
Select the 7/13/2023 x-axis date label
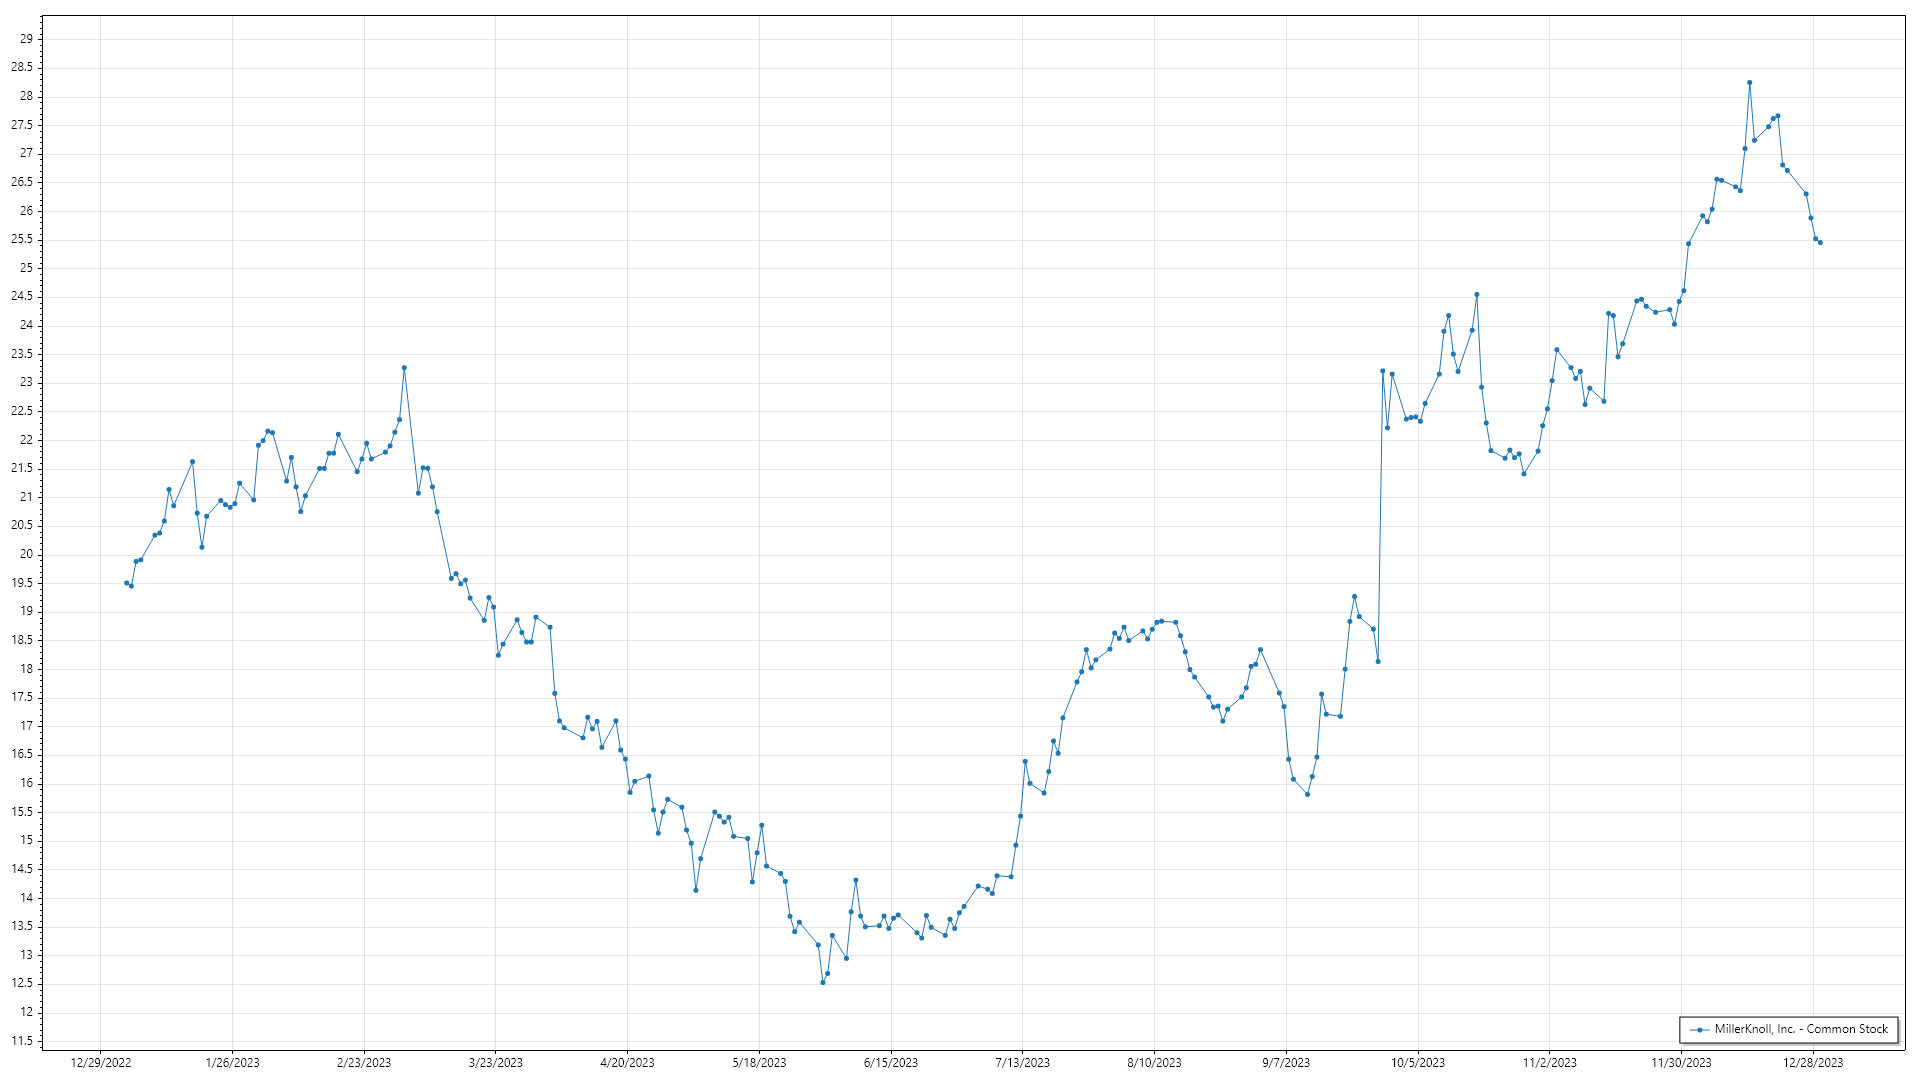pyautogui.click(x=1022, y=1063)
